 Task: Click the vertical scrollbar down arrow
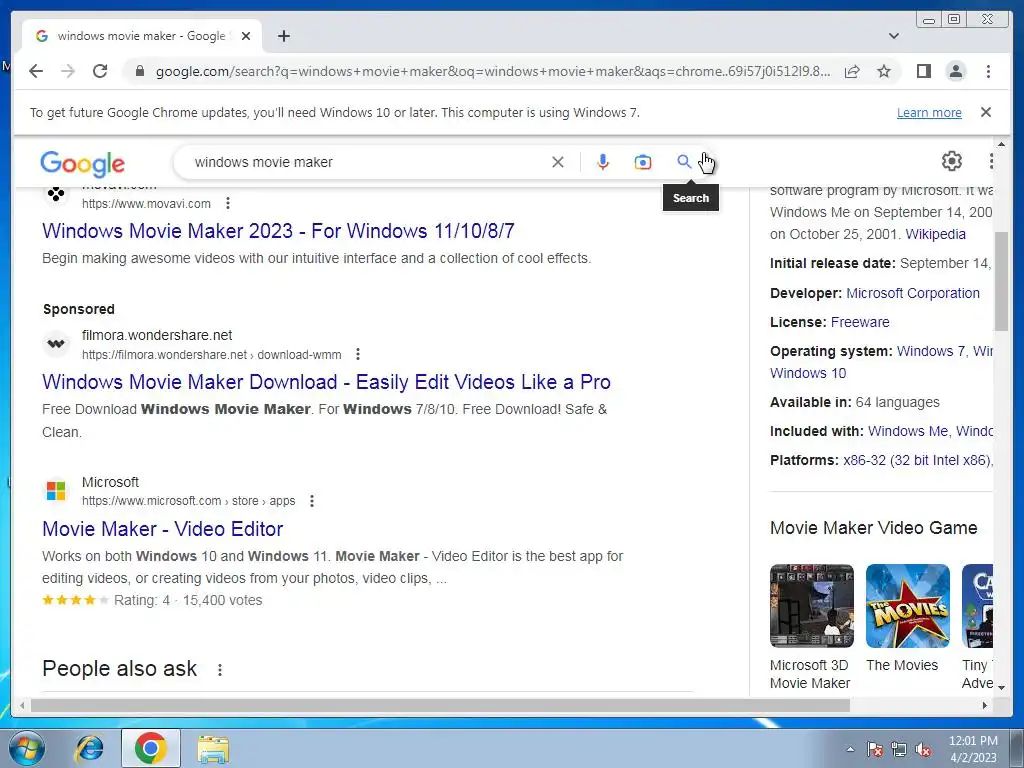tap(1002, 688)
